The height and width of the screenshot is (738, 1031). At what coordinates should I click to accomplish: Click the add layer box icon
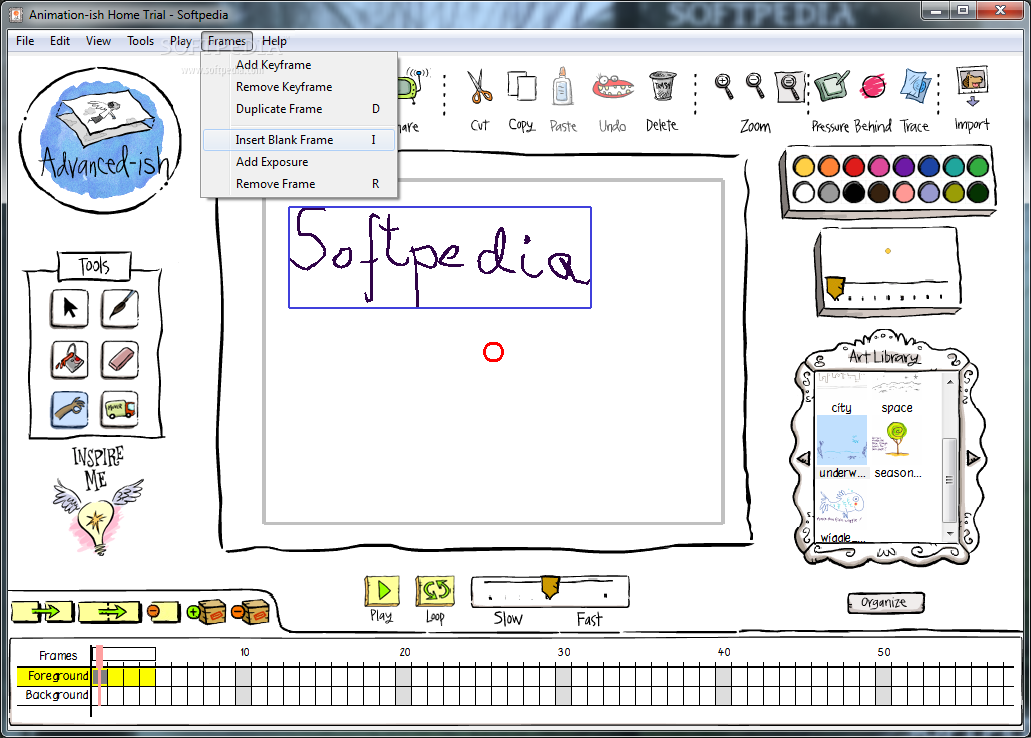click(x=206, y=612)
